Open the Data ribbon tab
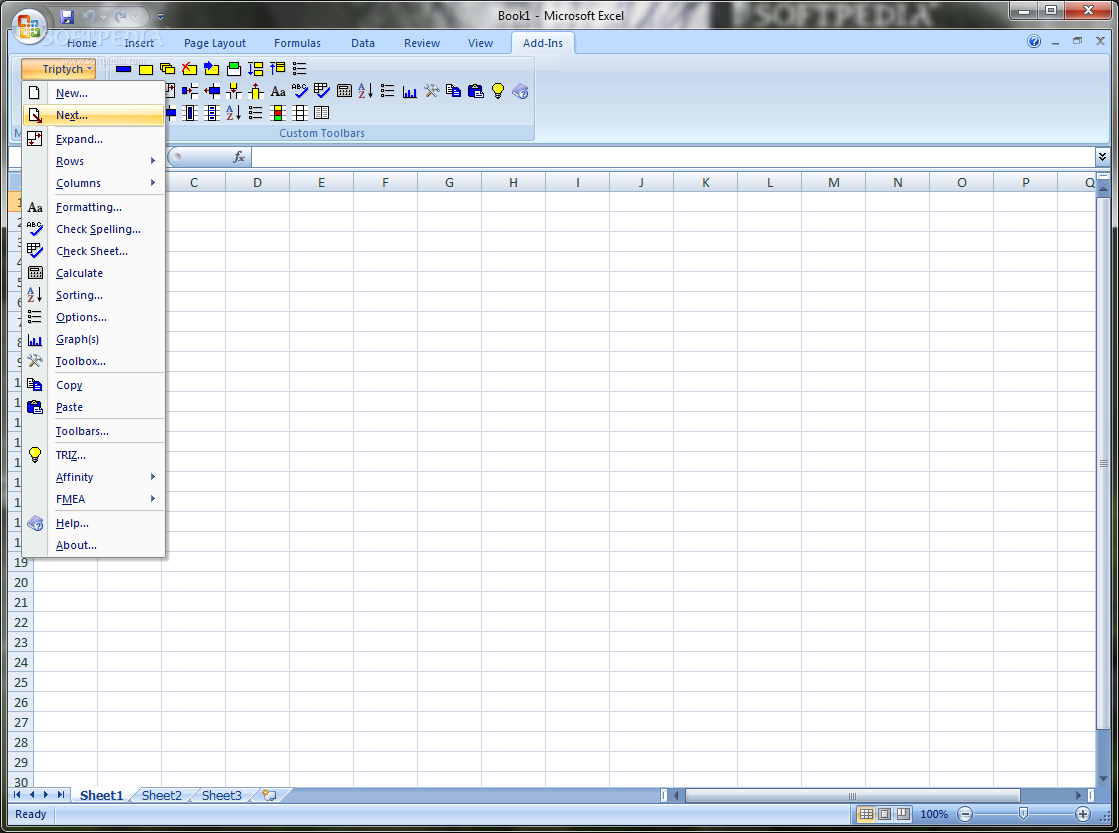The image size is (1119, 833). click(363, 43)
